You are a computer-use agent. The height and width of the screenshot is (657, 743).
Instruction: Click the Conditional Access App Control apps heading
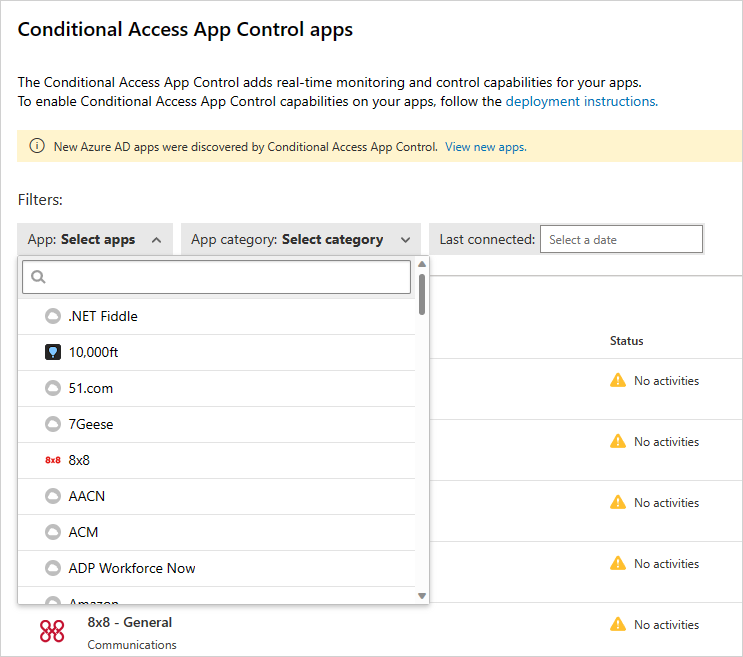coord(185,29)
